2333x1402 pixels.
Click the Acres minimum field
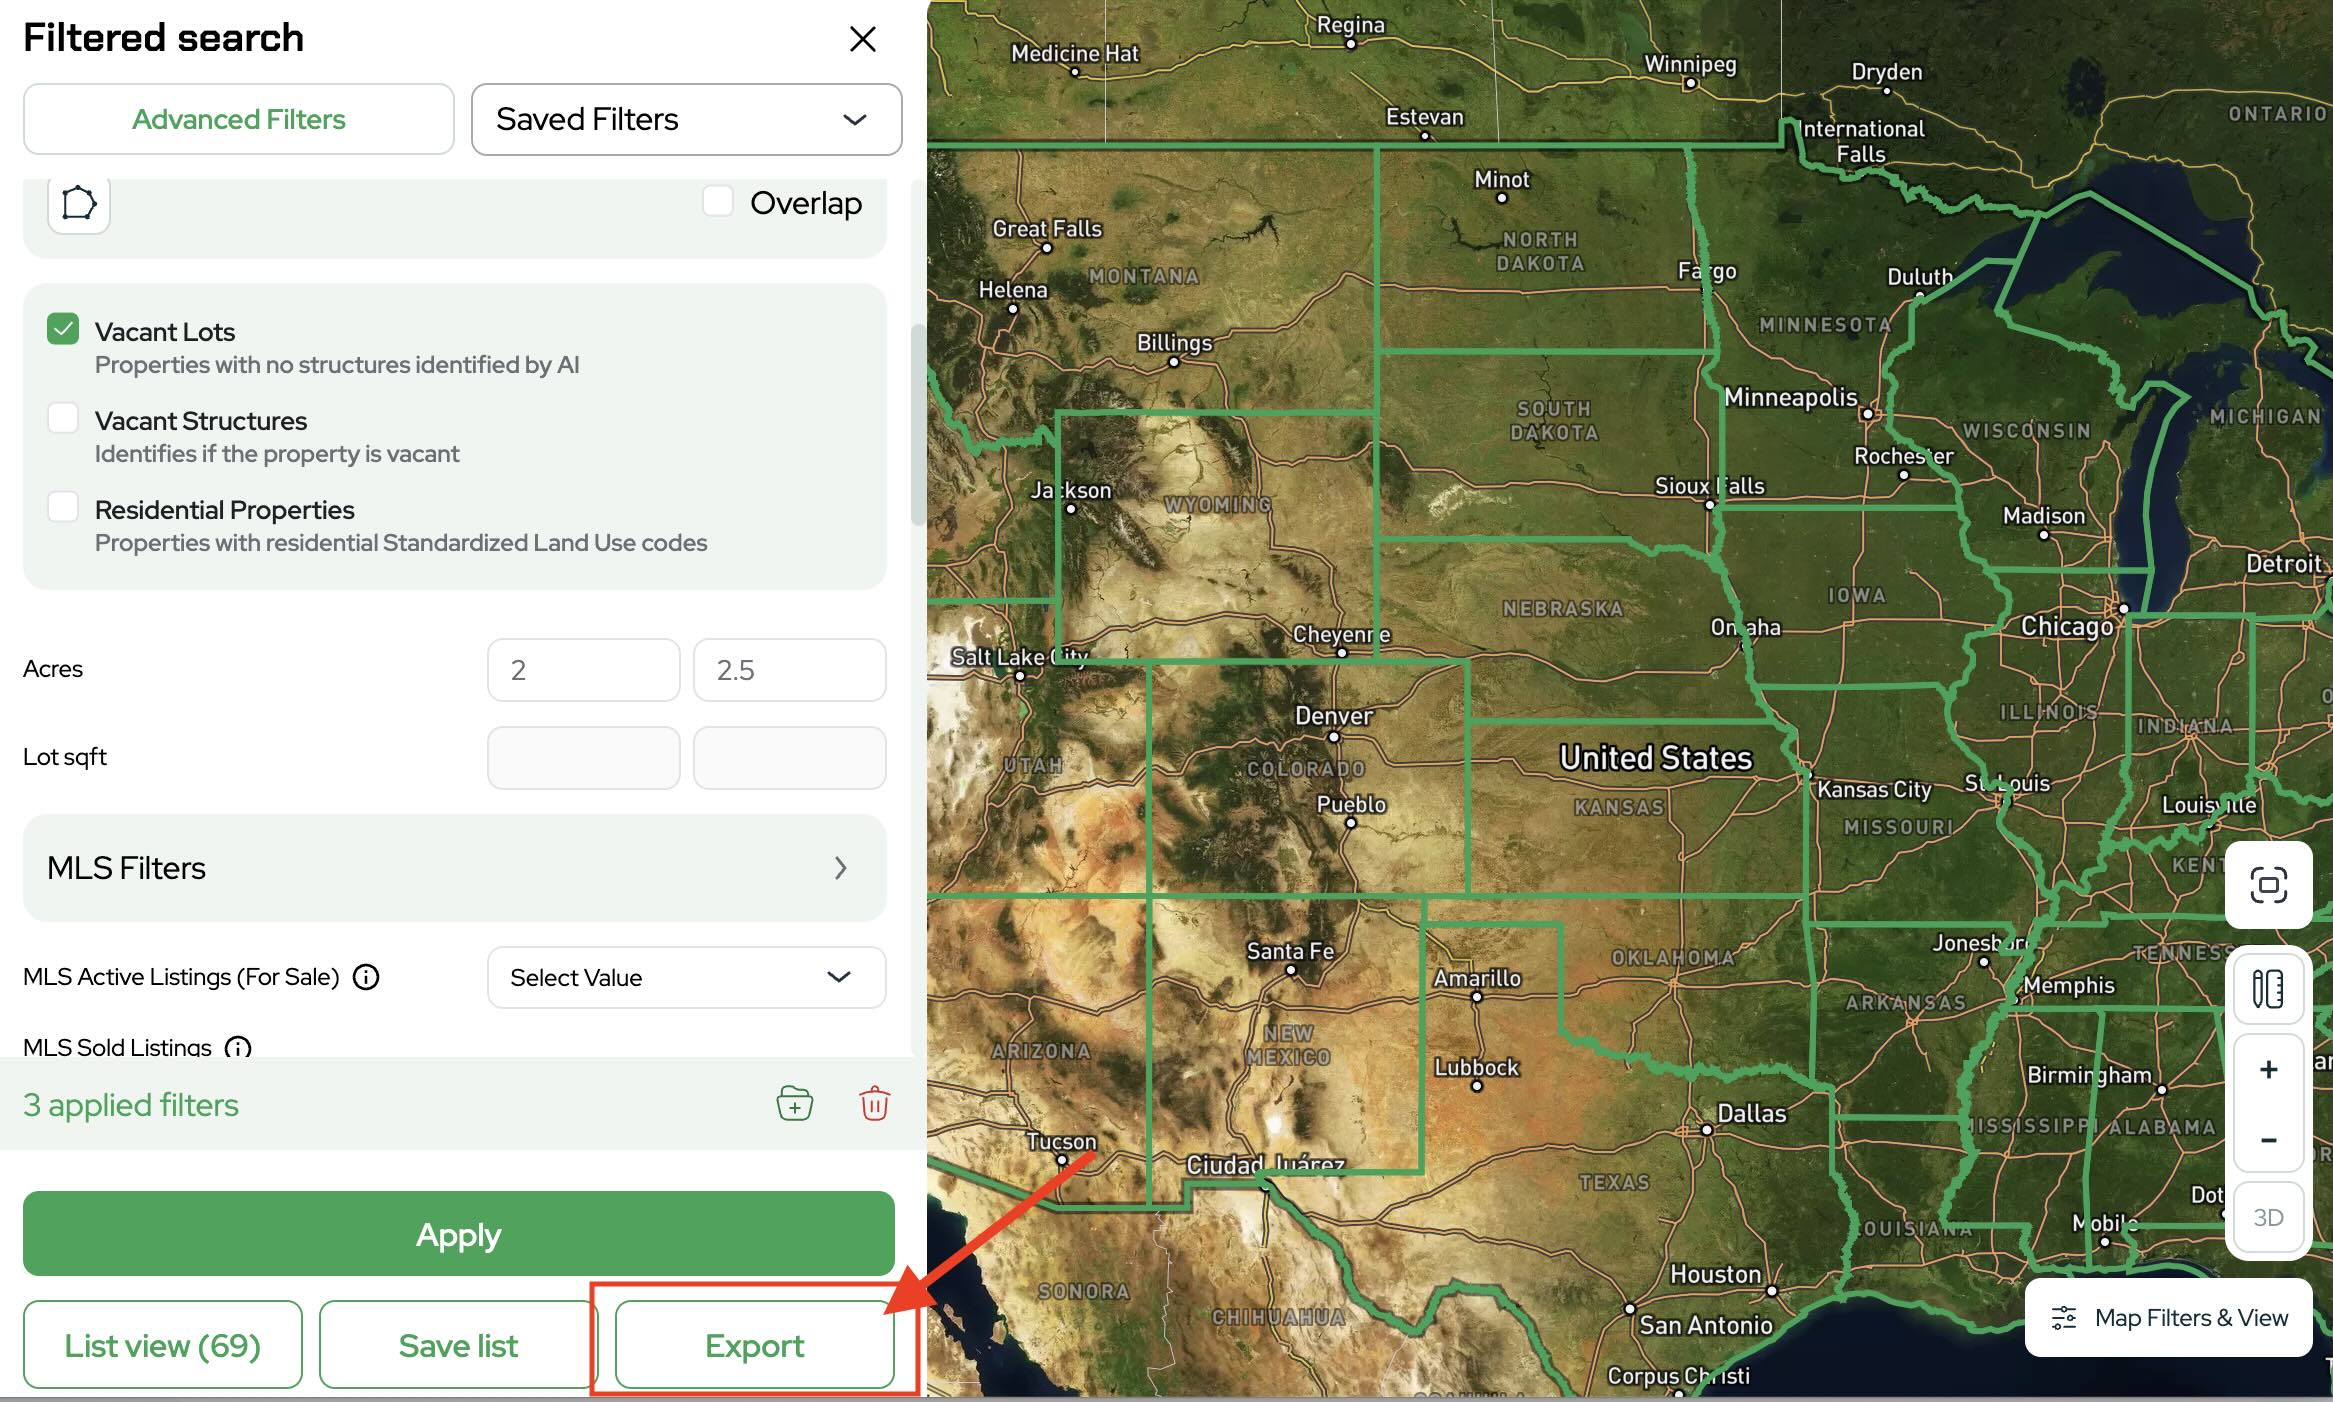(x=584, y=670)
